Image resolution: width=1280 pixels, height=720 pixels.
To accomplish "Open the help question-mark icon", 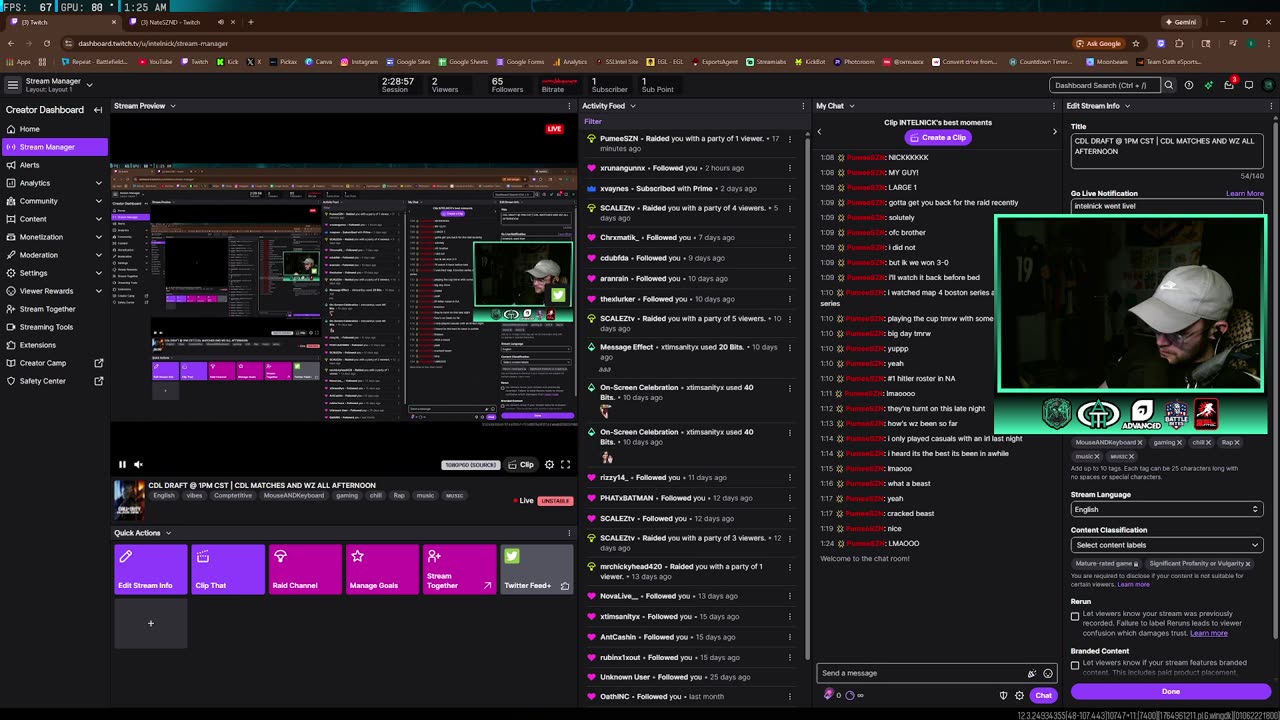I will (1188, 85).
